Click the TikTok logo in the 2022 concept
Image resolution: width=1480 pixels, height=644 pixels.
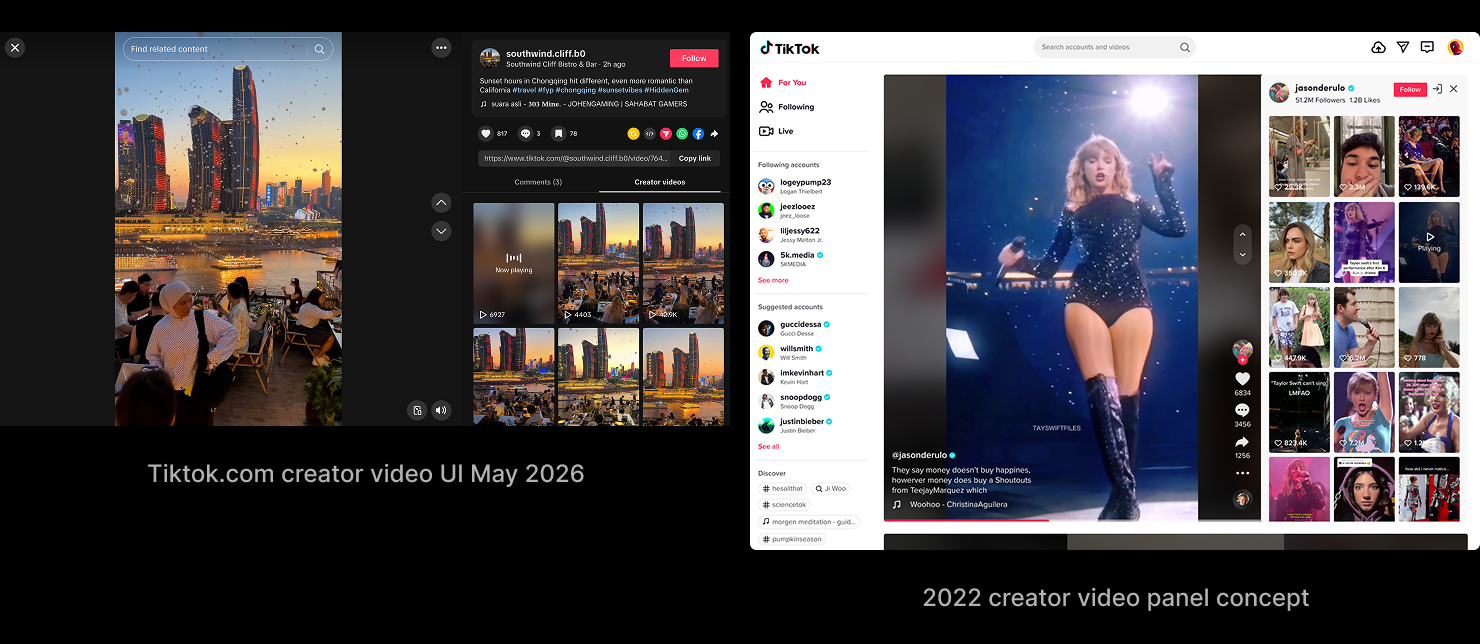(789, 48)
